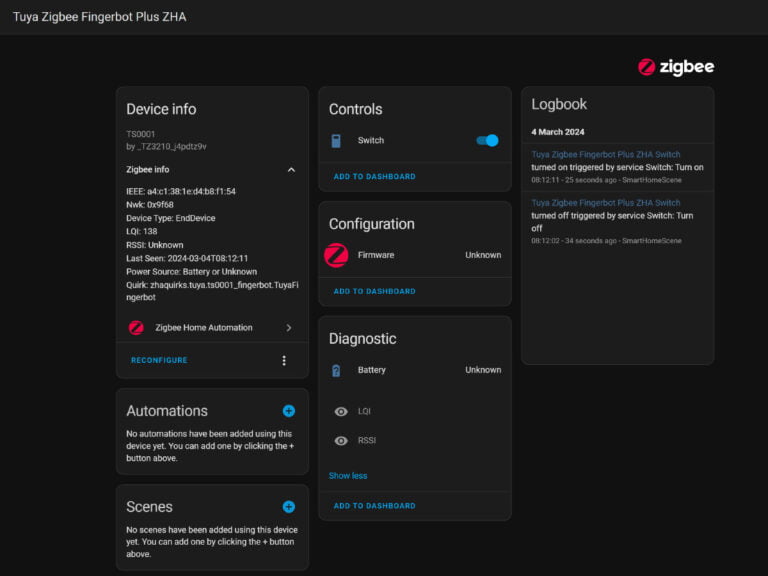
Task: Click the Zigbee Firmware icon in Configuration
Action: click(336, 255)
